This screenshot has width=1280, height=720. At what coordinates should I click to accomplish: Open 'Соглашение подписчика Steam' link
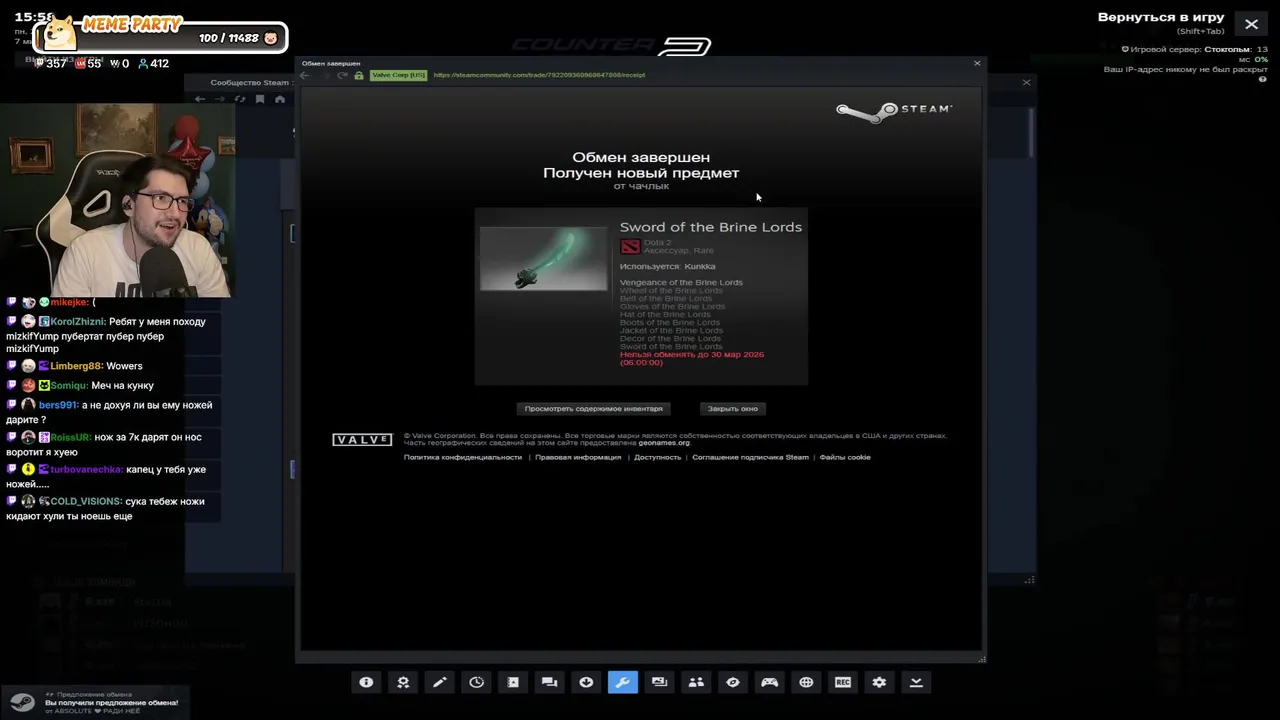(x=750, y=457)
